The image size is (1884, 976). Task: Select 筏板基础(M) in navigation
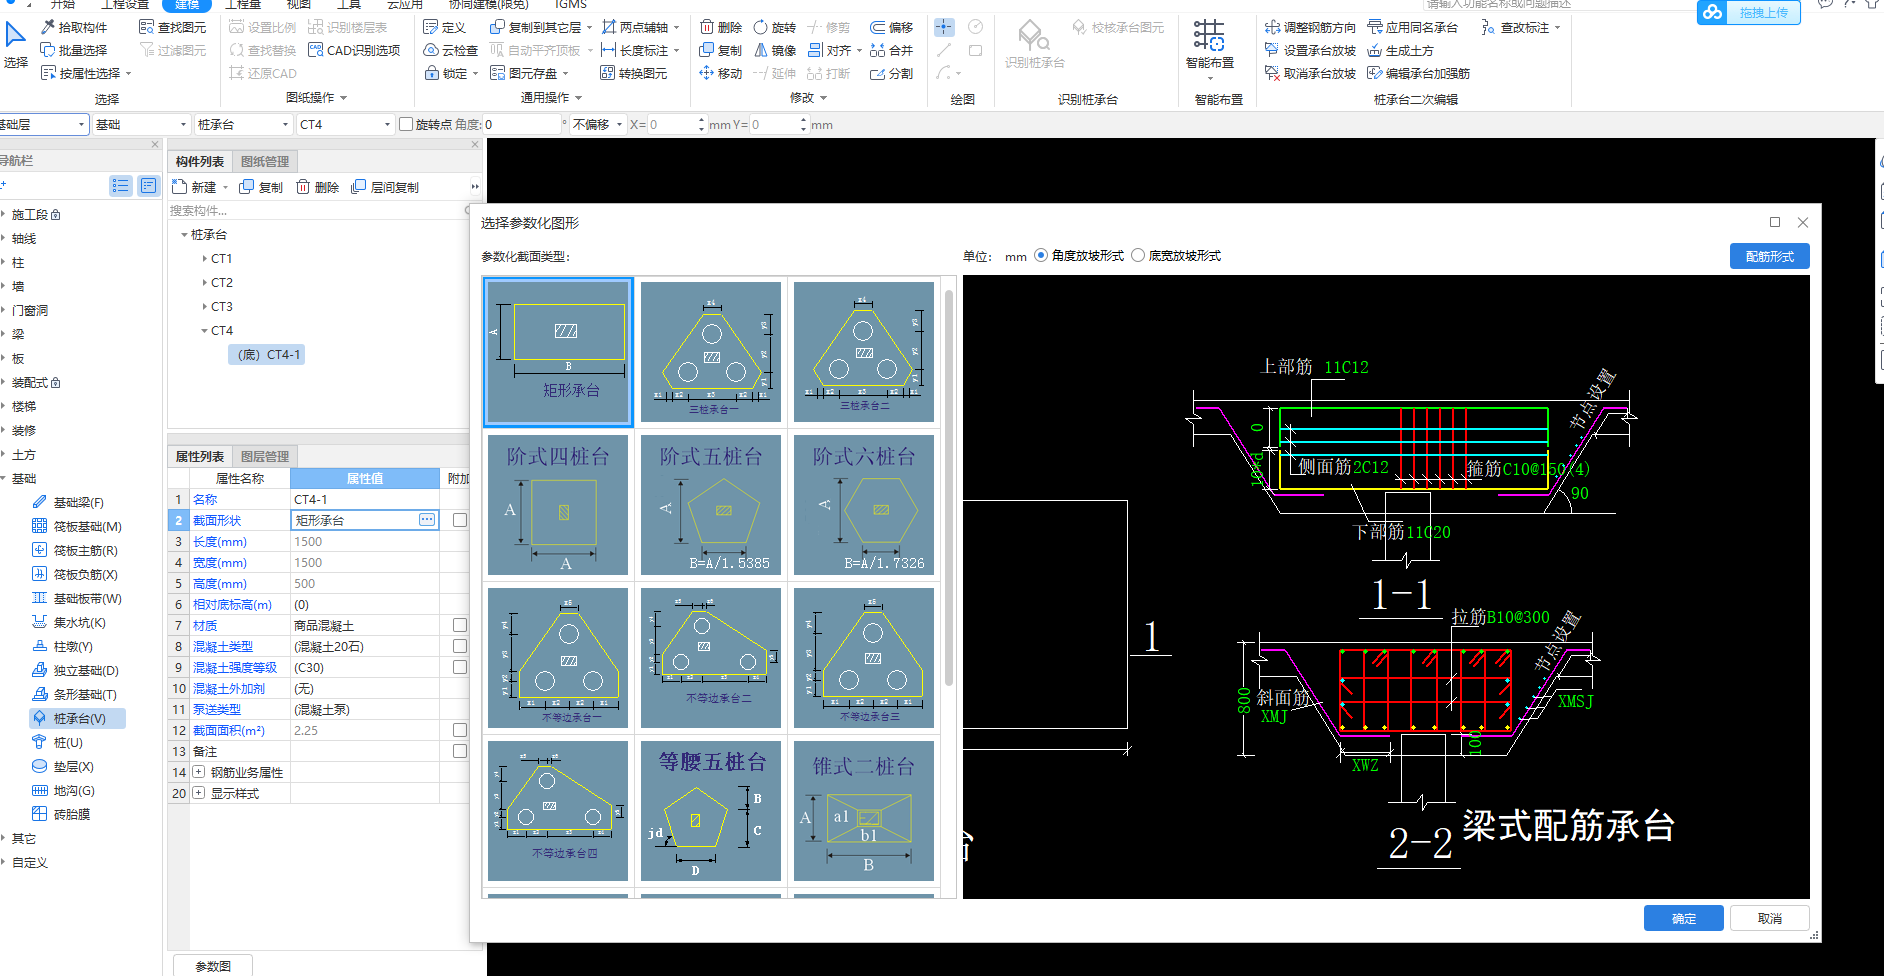(x=77, y=526)
